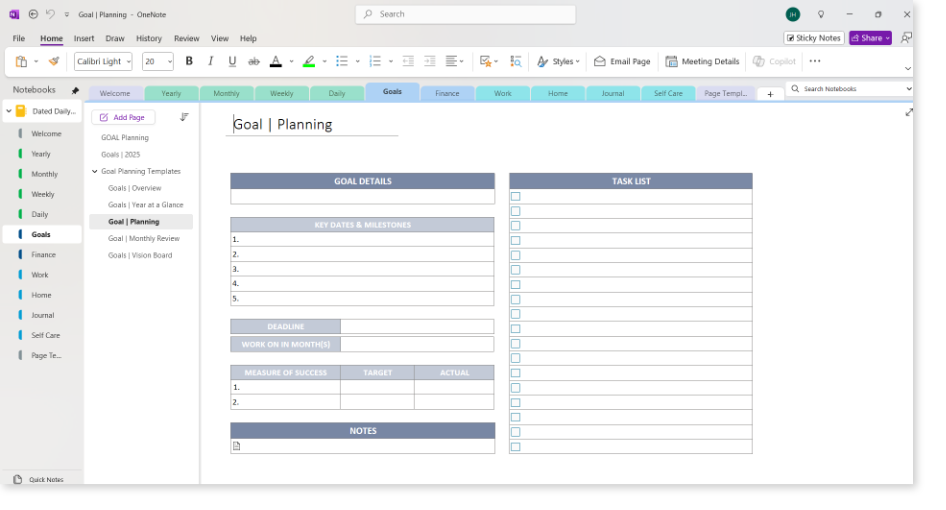Click Email Page
The height and width of the screenshot is (510, 946).
[622, 61]
